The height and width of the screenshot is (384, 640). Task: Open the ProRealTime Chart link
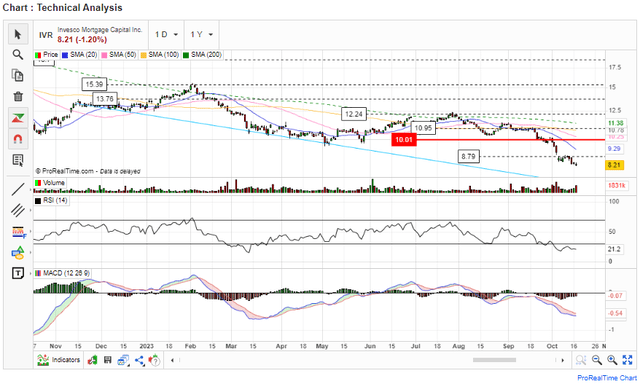click(607, 378)
